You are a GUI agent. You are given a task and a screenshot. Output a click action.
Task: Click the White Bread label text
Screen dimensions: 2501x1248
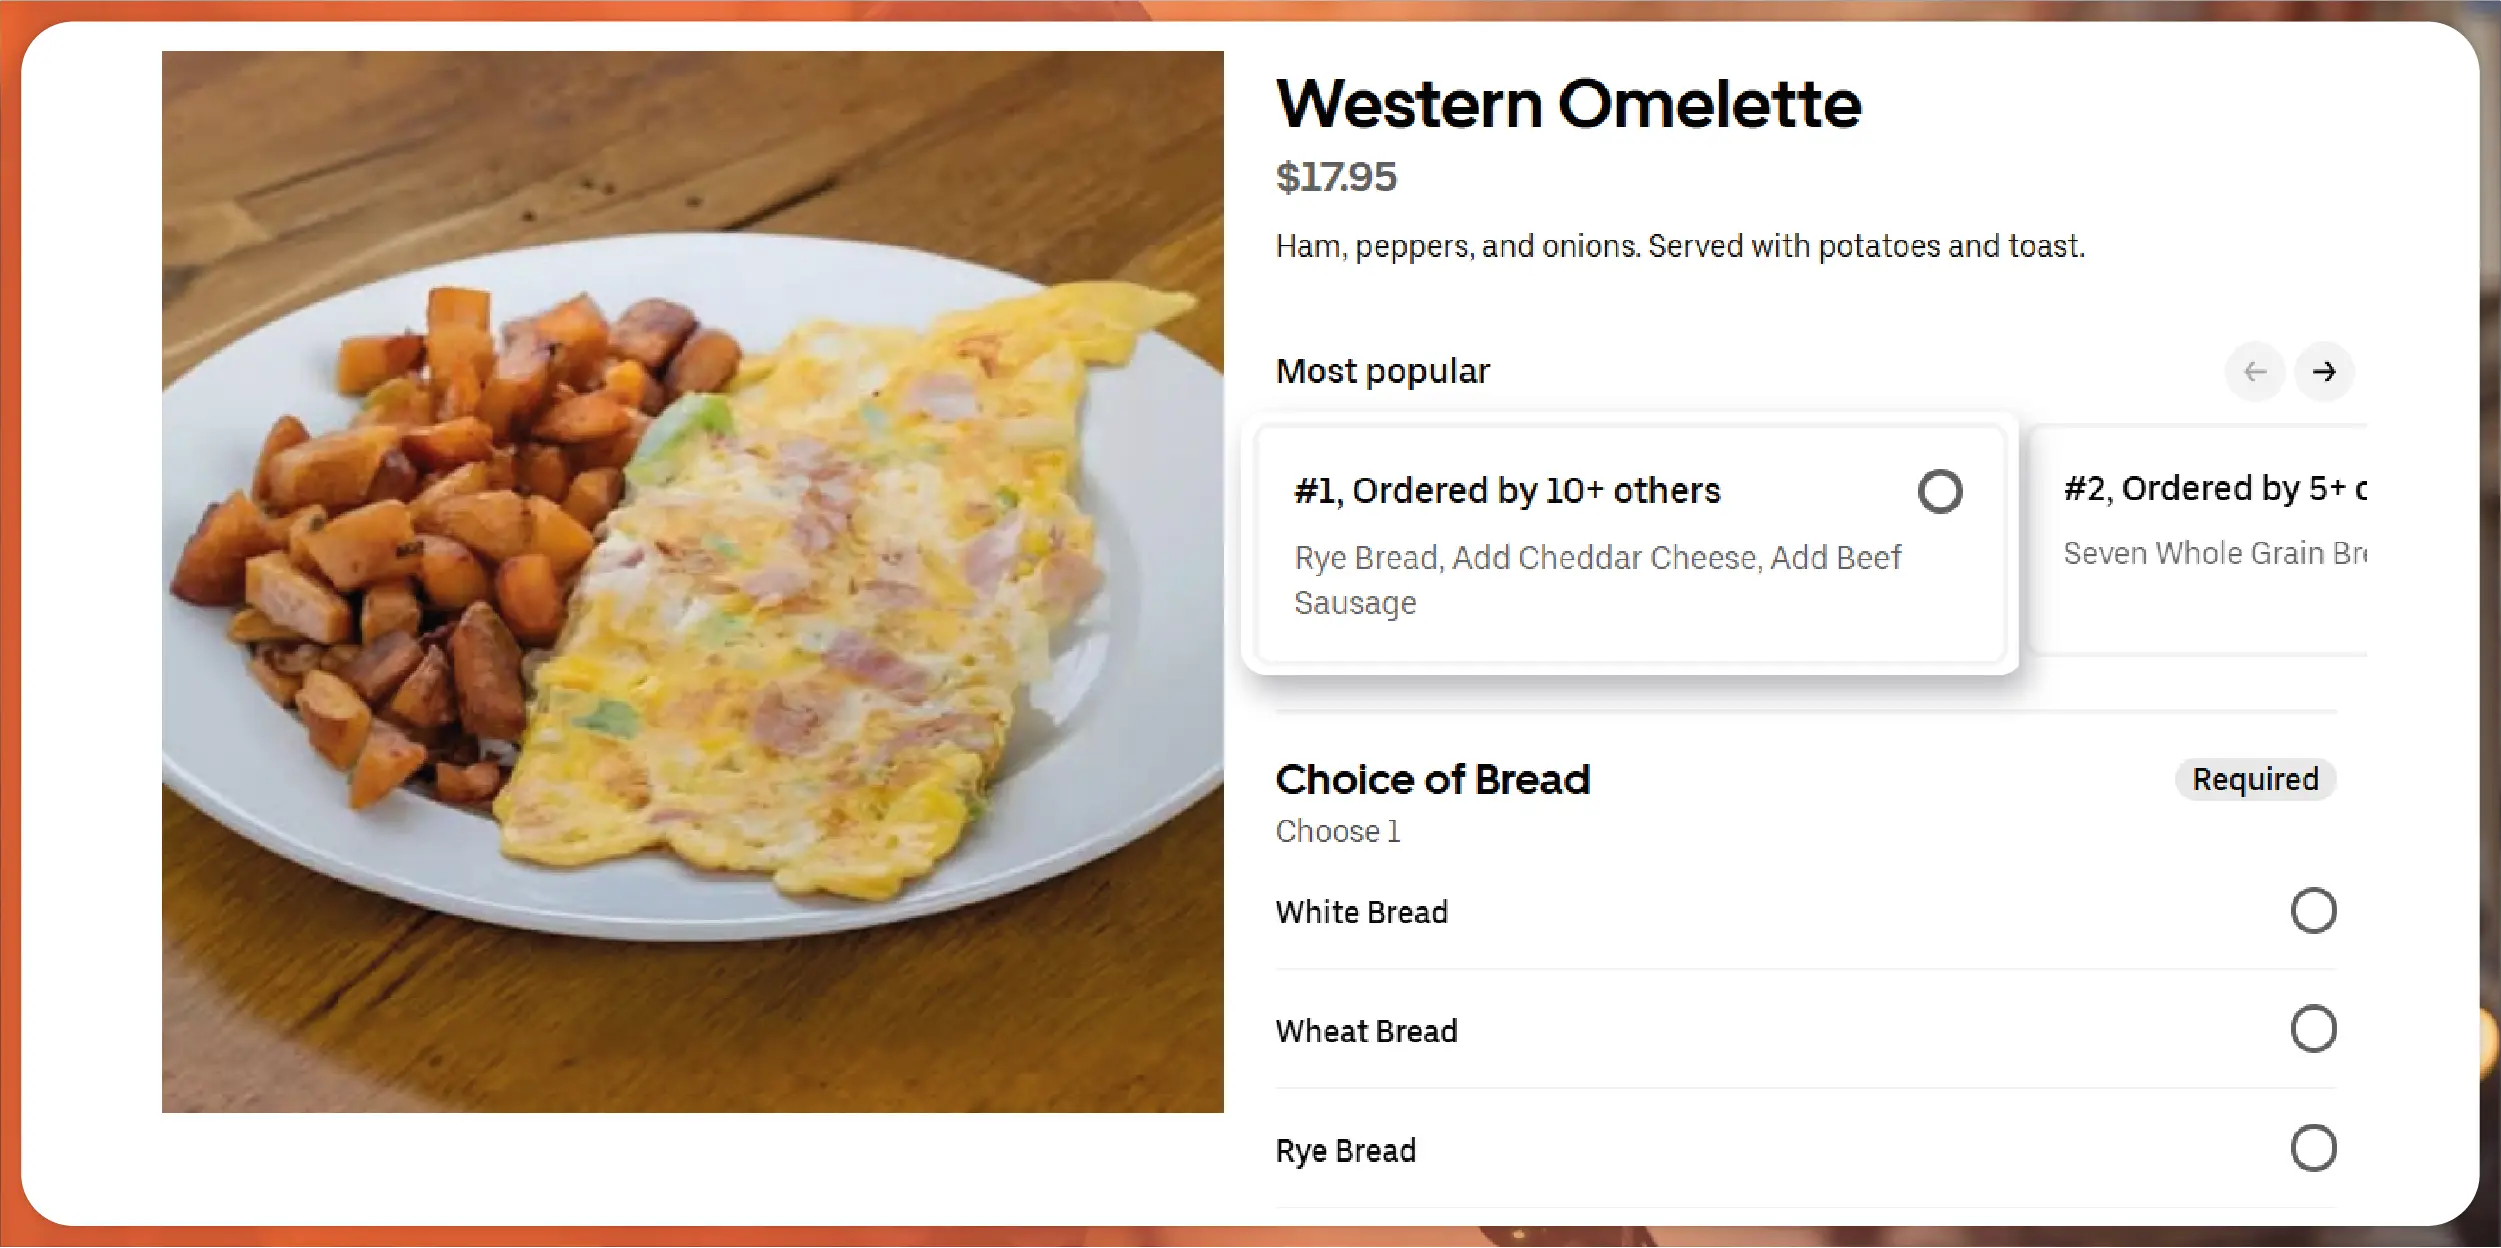tap(1361, 912)
